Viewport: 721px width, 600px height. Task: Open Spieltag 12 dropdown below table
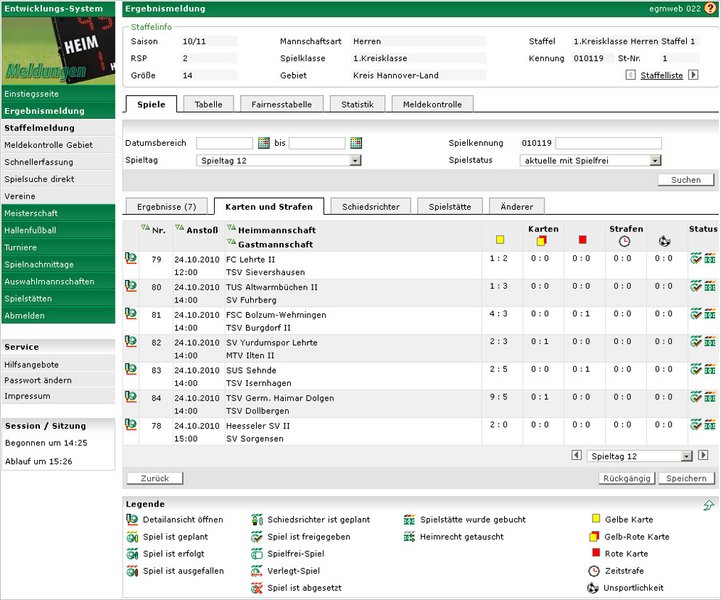pyautogui.click(x=687, y=456)
